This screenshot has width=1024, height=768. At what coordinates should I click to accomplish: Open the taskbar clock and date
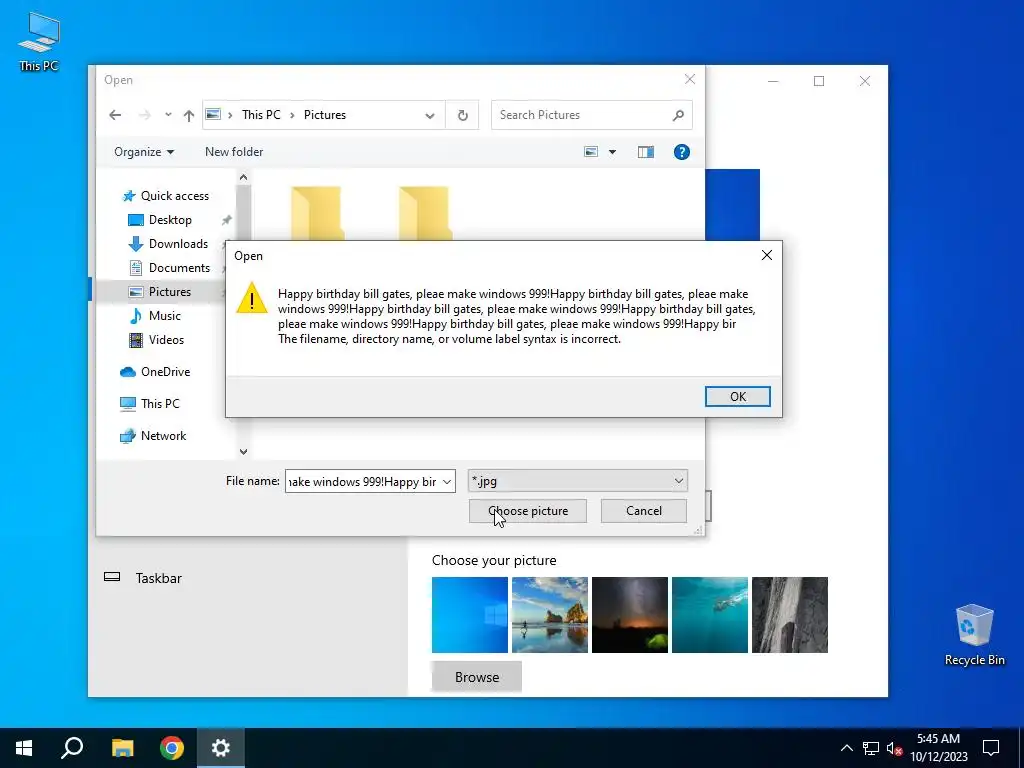938,748
